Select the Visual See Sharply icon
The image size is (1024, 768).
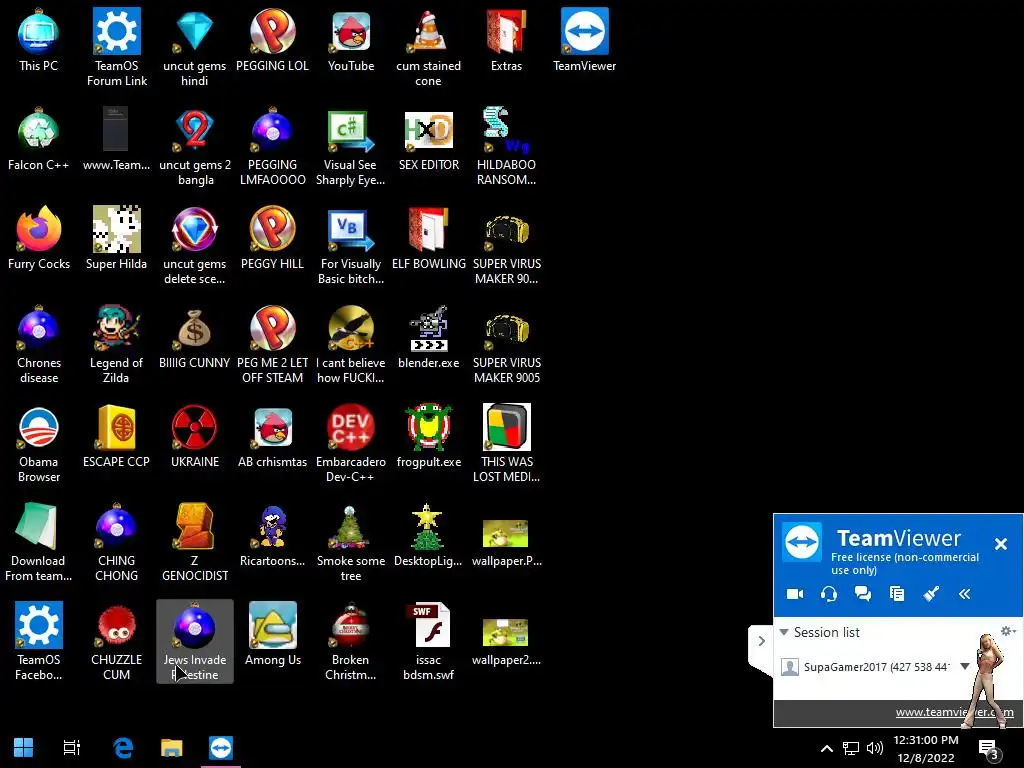click(x=351, y=146)
